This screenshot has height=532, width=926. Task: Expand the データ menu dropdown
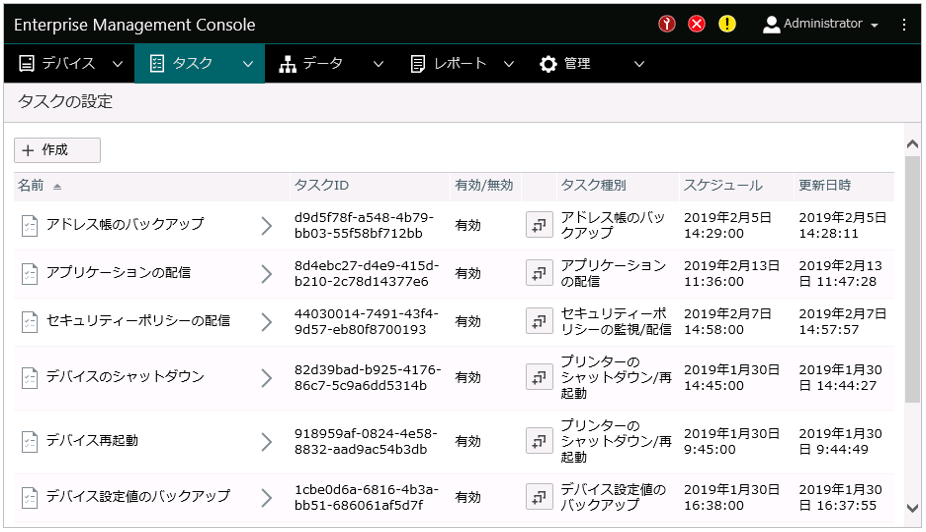coord(378,64)
